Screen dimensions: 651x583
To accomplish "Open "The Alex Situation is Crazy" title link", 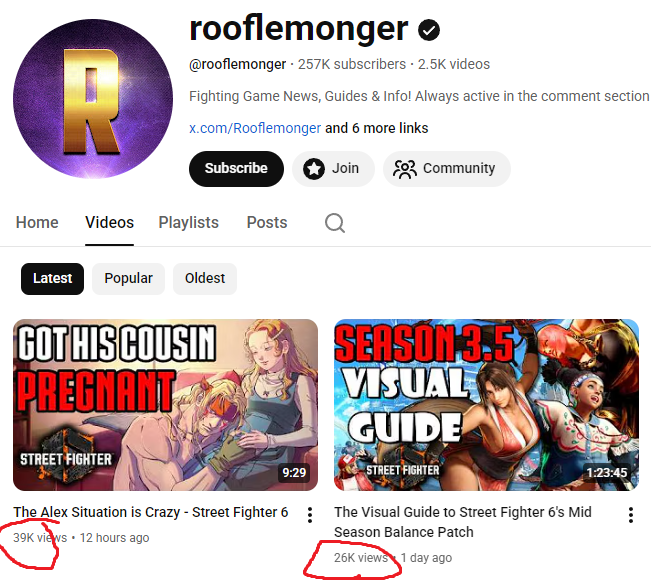I will pos(151,512).
